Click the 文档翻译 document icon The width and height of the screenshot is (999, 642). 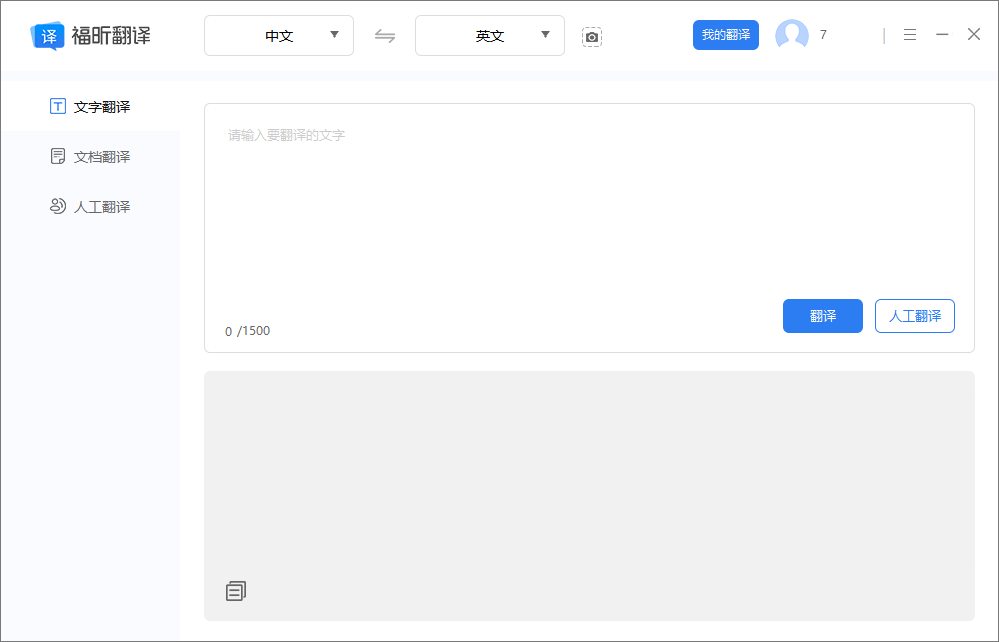57,155
